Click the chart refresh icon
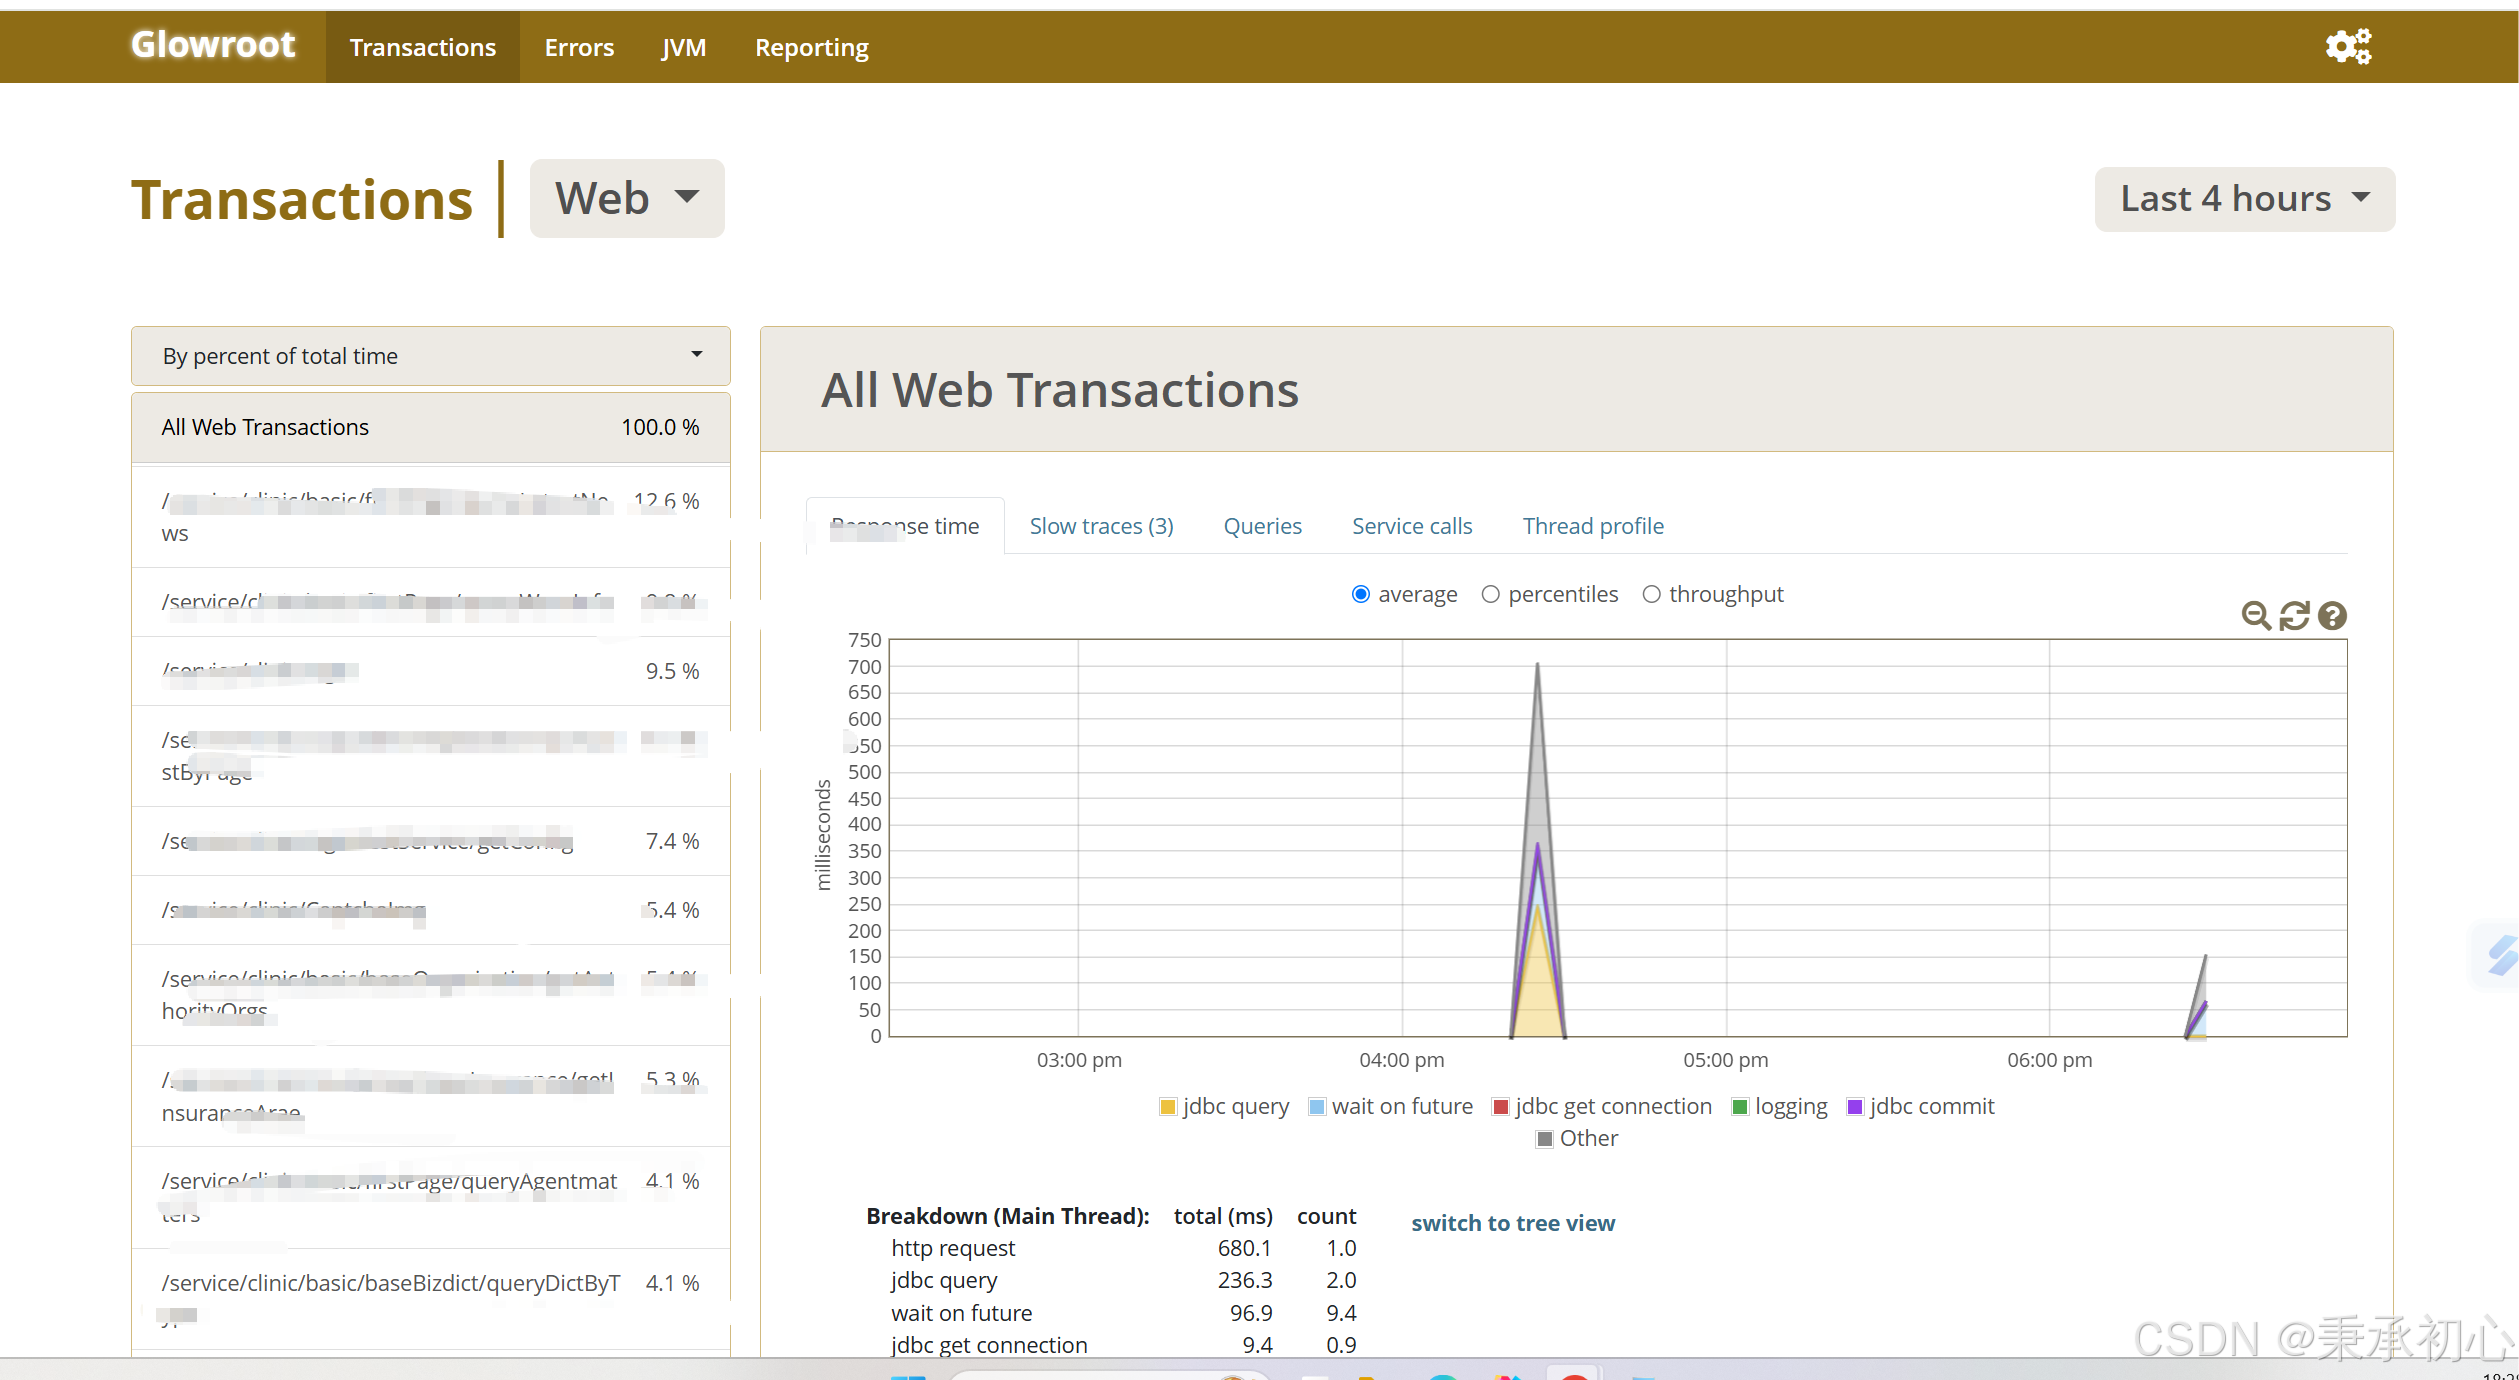 point(2294,616)
